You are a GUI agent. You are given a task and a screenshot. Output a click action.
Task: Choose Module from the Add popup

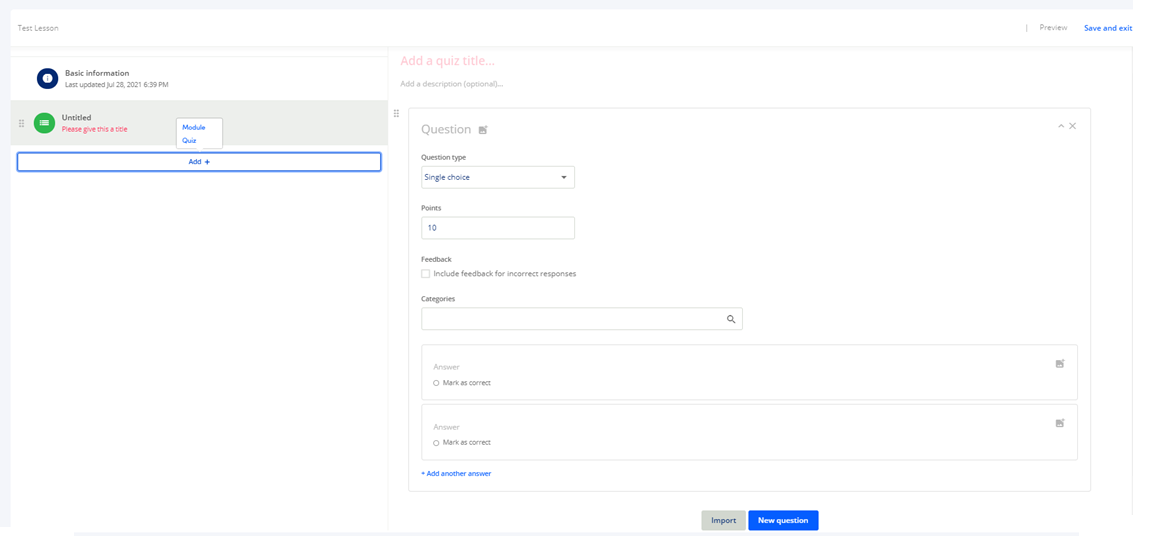pyautogui.click(x=193, y=127)
